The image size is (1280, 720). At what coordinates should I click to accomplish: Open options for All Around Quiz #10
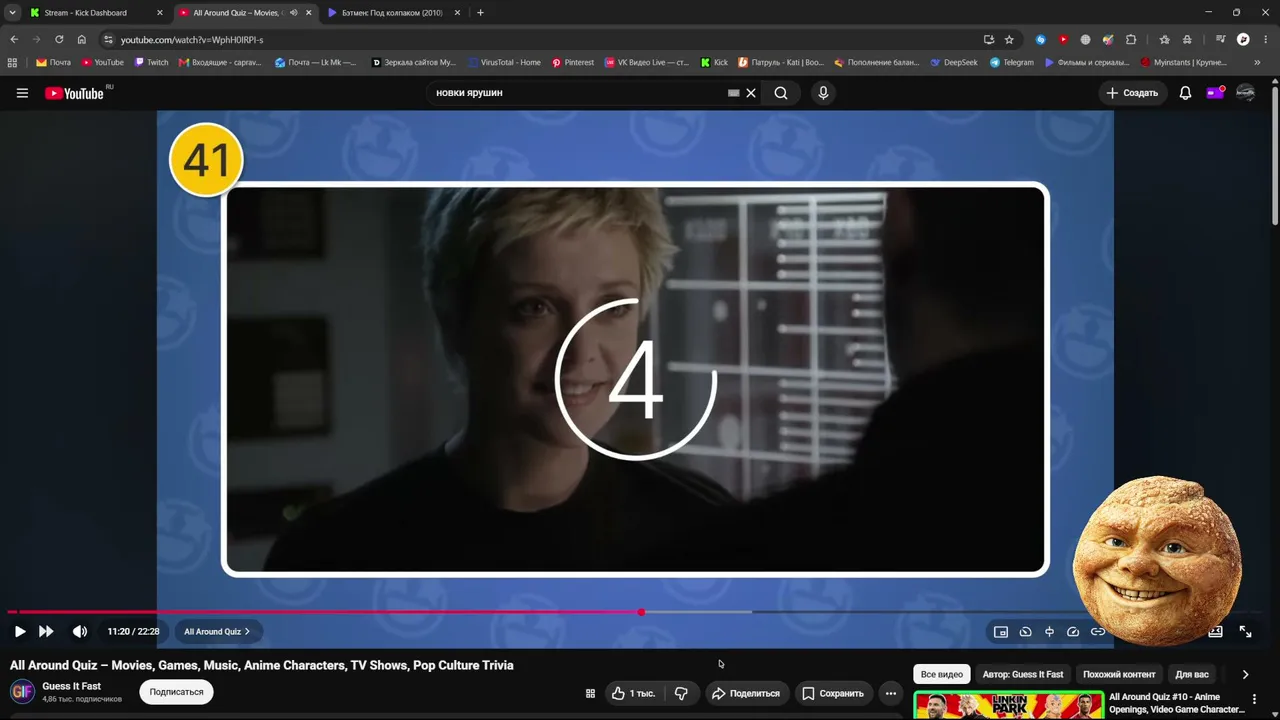coord(1254,700)
